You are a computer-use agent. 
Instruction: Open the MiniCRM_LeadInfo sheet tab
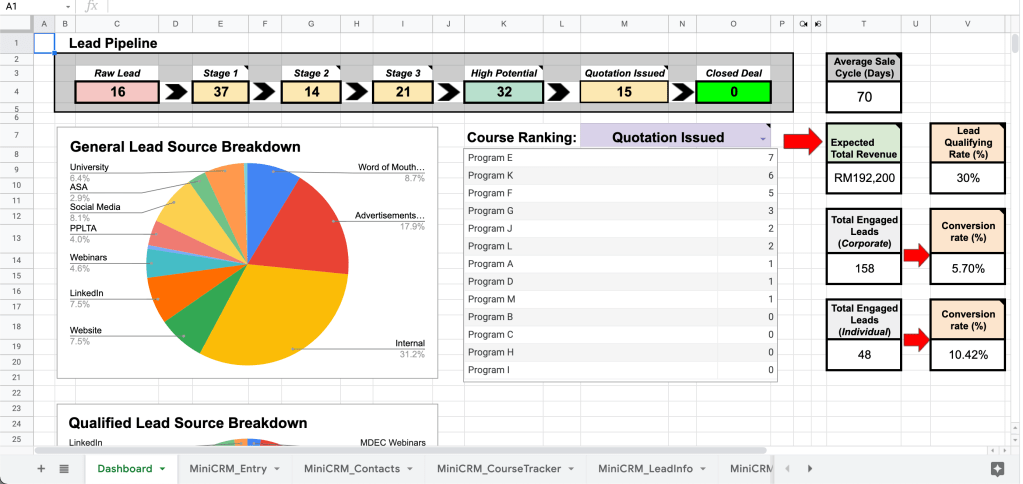[x=646, y=468]
